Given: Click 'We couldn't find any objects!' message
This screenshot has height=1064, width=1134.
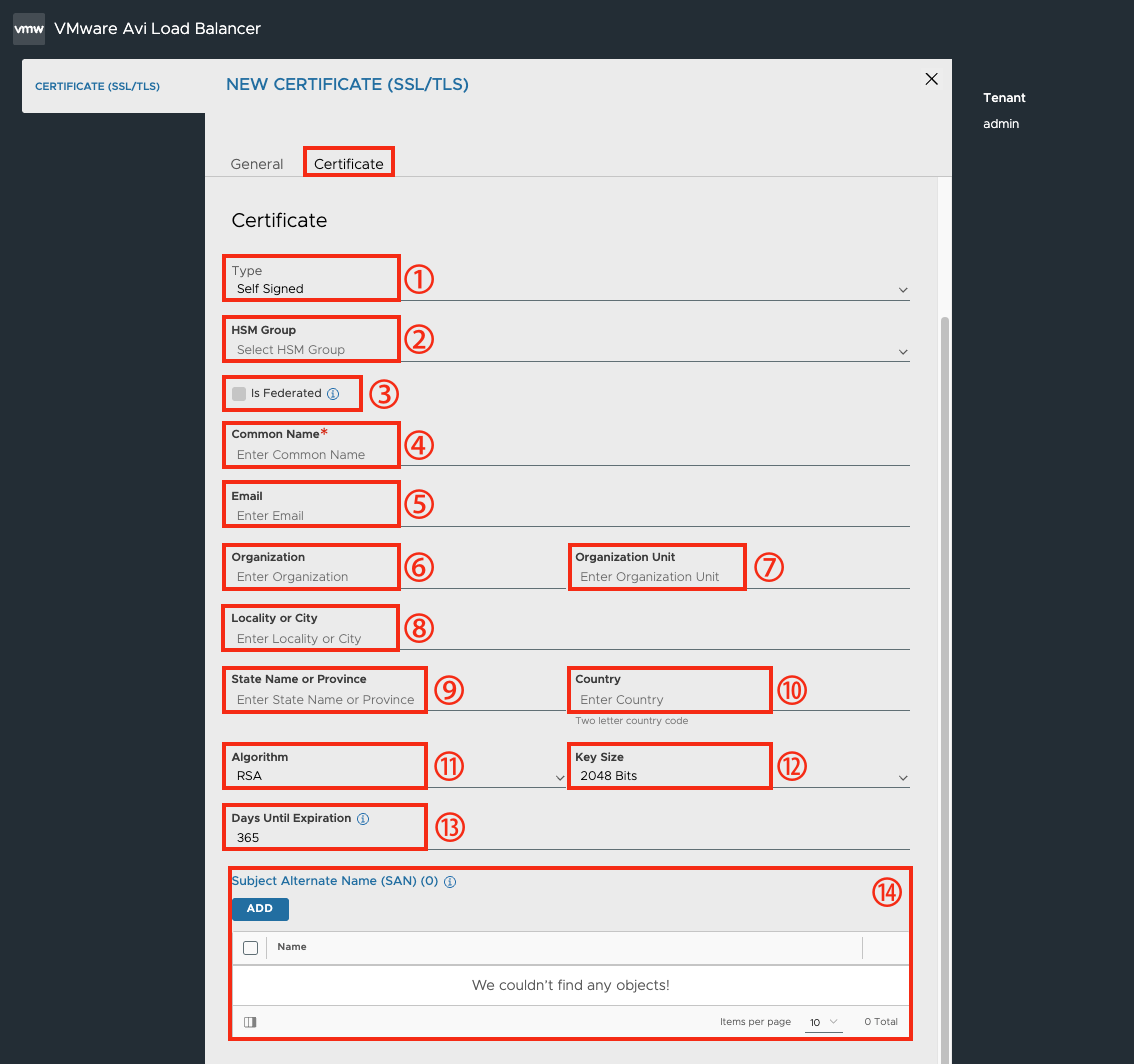Looking at the screenshot, I should (571, 985).
